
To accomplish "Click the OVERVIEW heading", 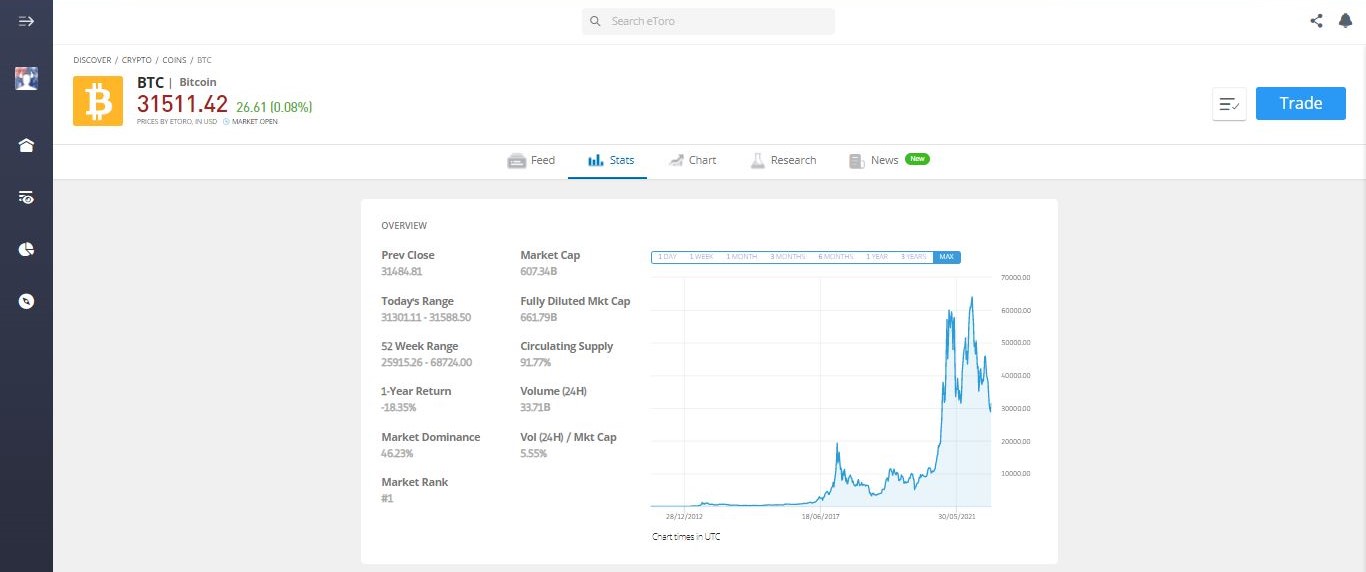I will [404, 226].
